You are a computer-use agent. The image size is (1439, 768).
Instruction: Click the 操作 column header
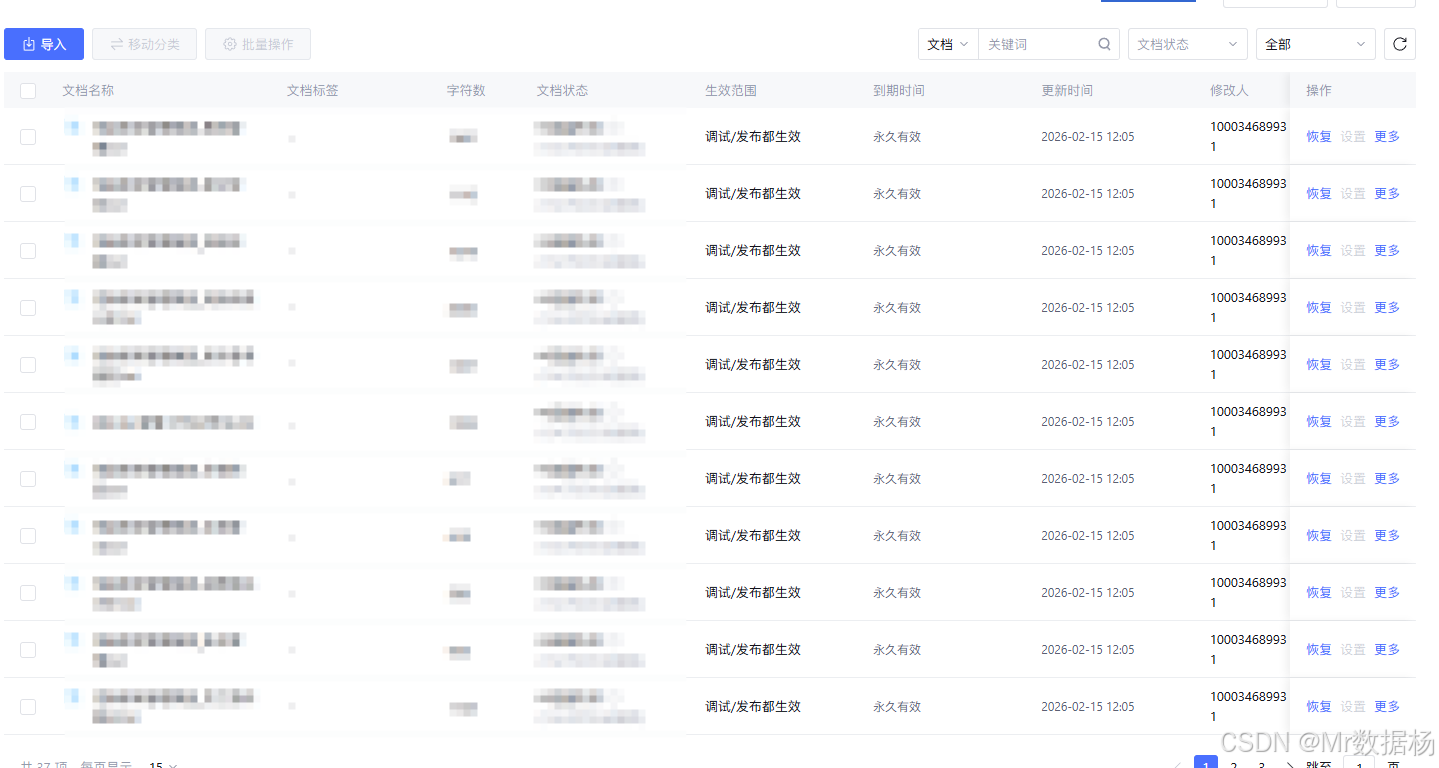[1319, 91]
